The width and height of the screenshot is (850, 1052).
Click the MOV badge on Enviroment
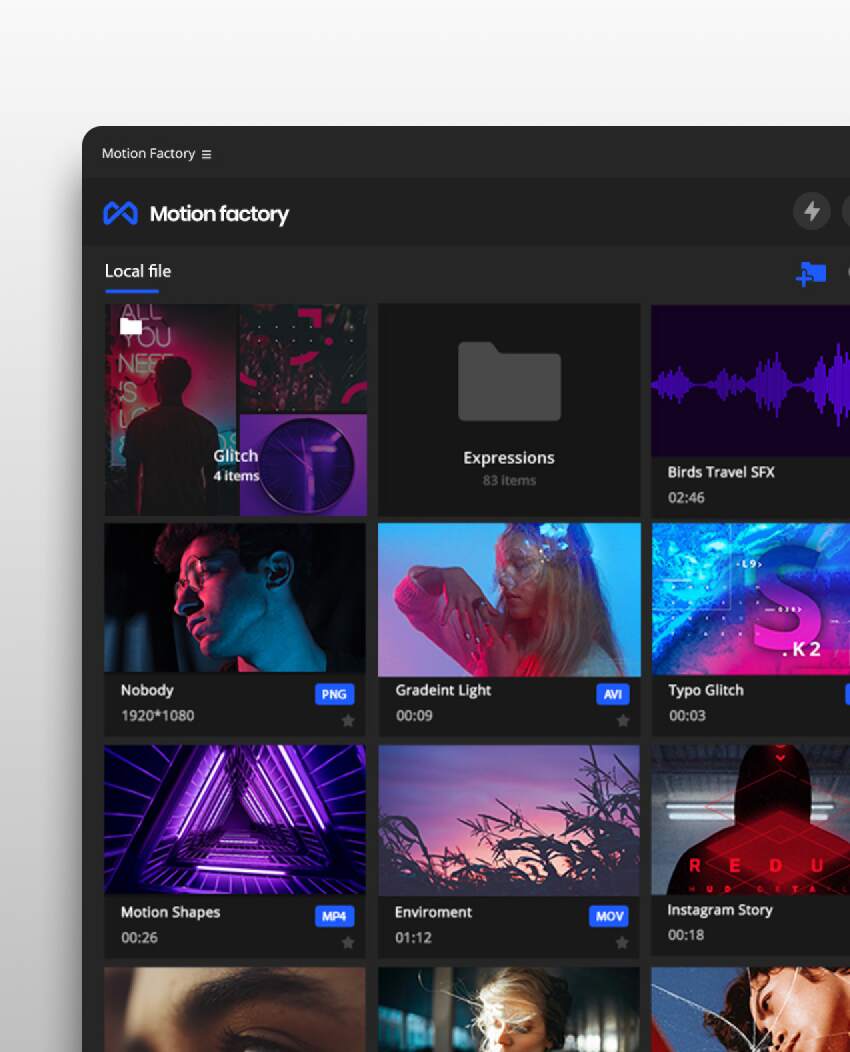(x=608, y=916)
